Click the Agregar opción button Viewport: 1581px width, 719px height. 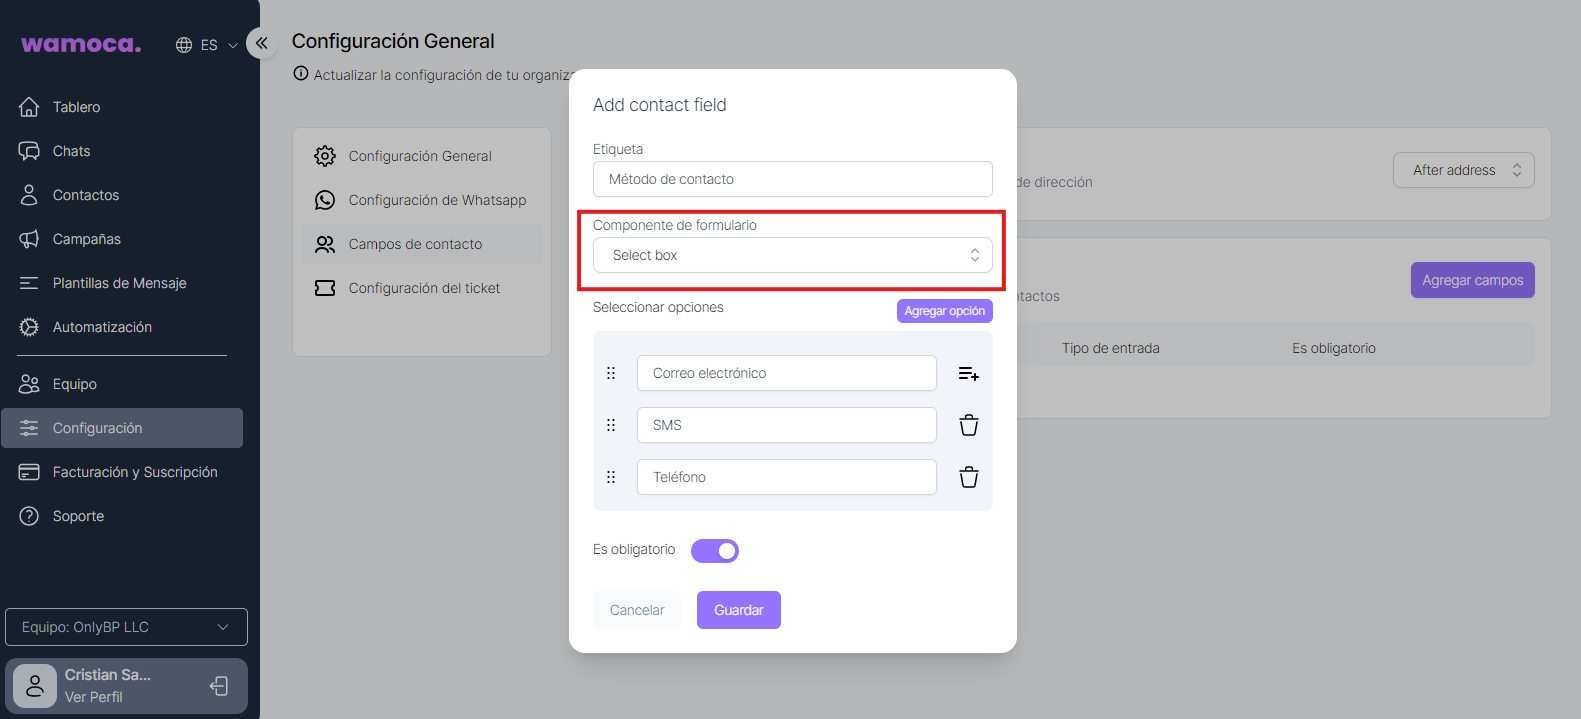(x=944, y=311)
